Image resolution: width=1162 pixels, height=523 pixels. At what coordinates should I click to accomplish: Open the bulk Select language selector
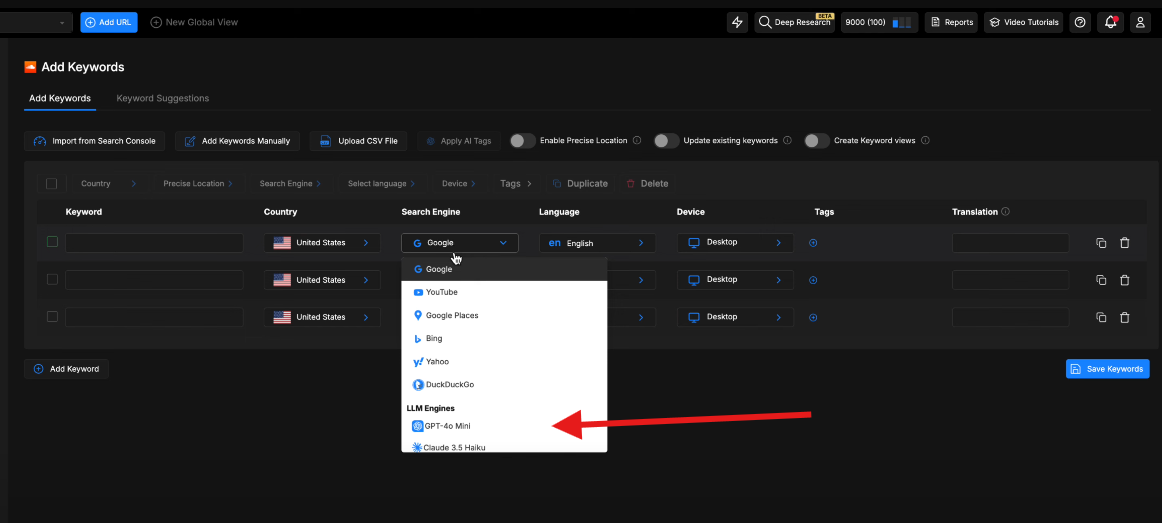[x=382, y=184]
